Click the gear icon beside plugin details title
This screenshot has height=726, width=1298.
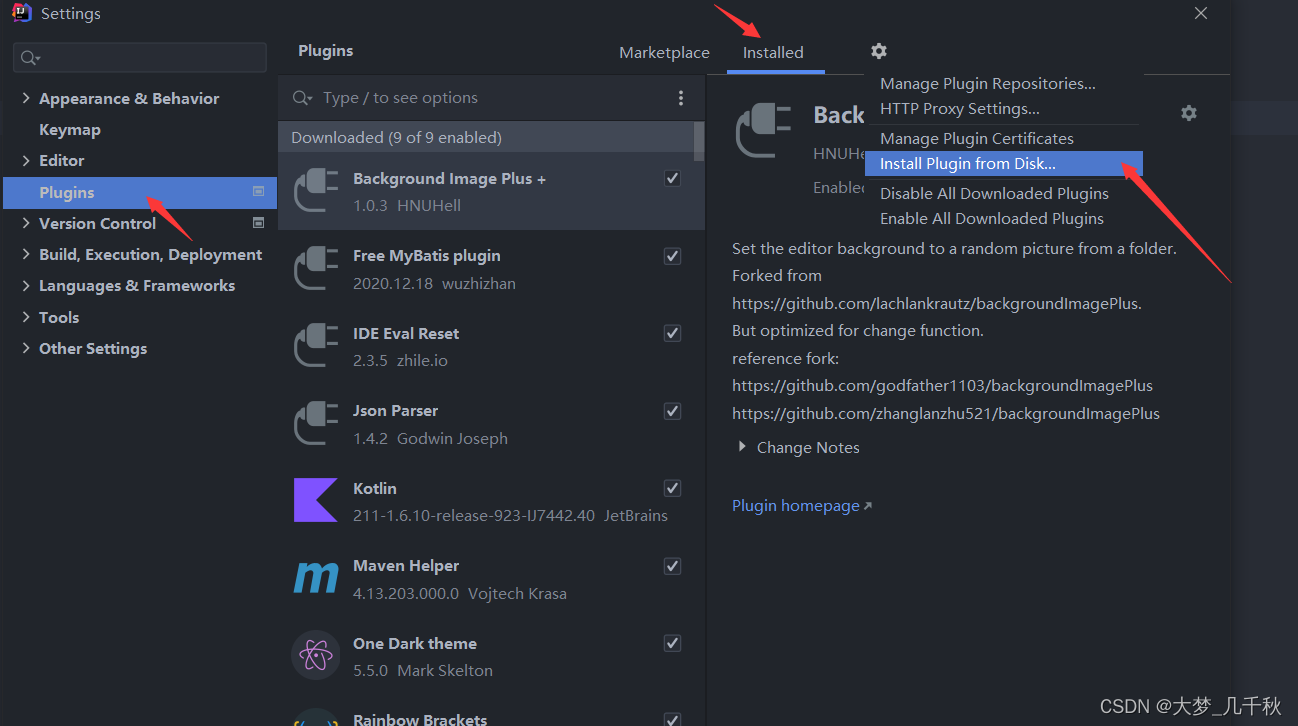coord(1188,113)
